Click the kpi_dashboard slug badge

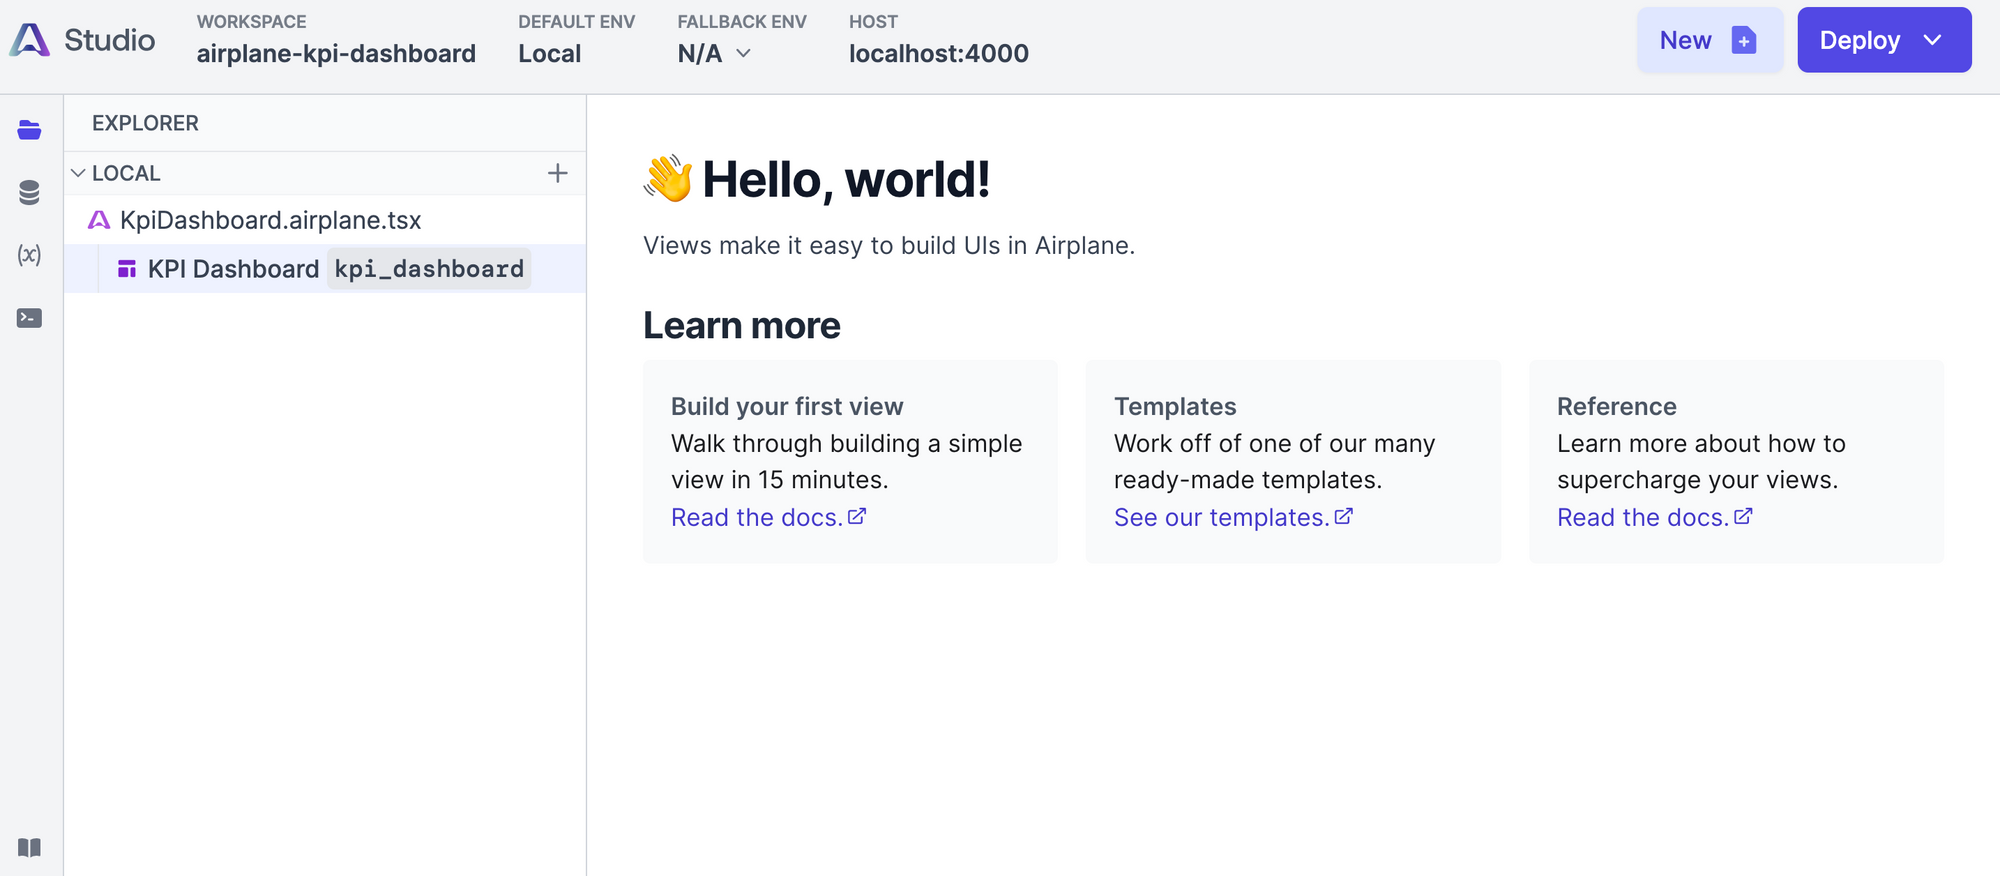(429, 269)
